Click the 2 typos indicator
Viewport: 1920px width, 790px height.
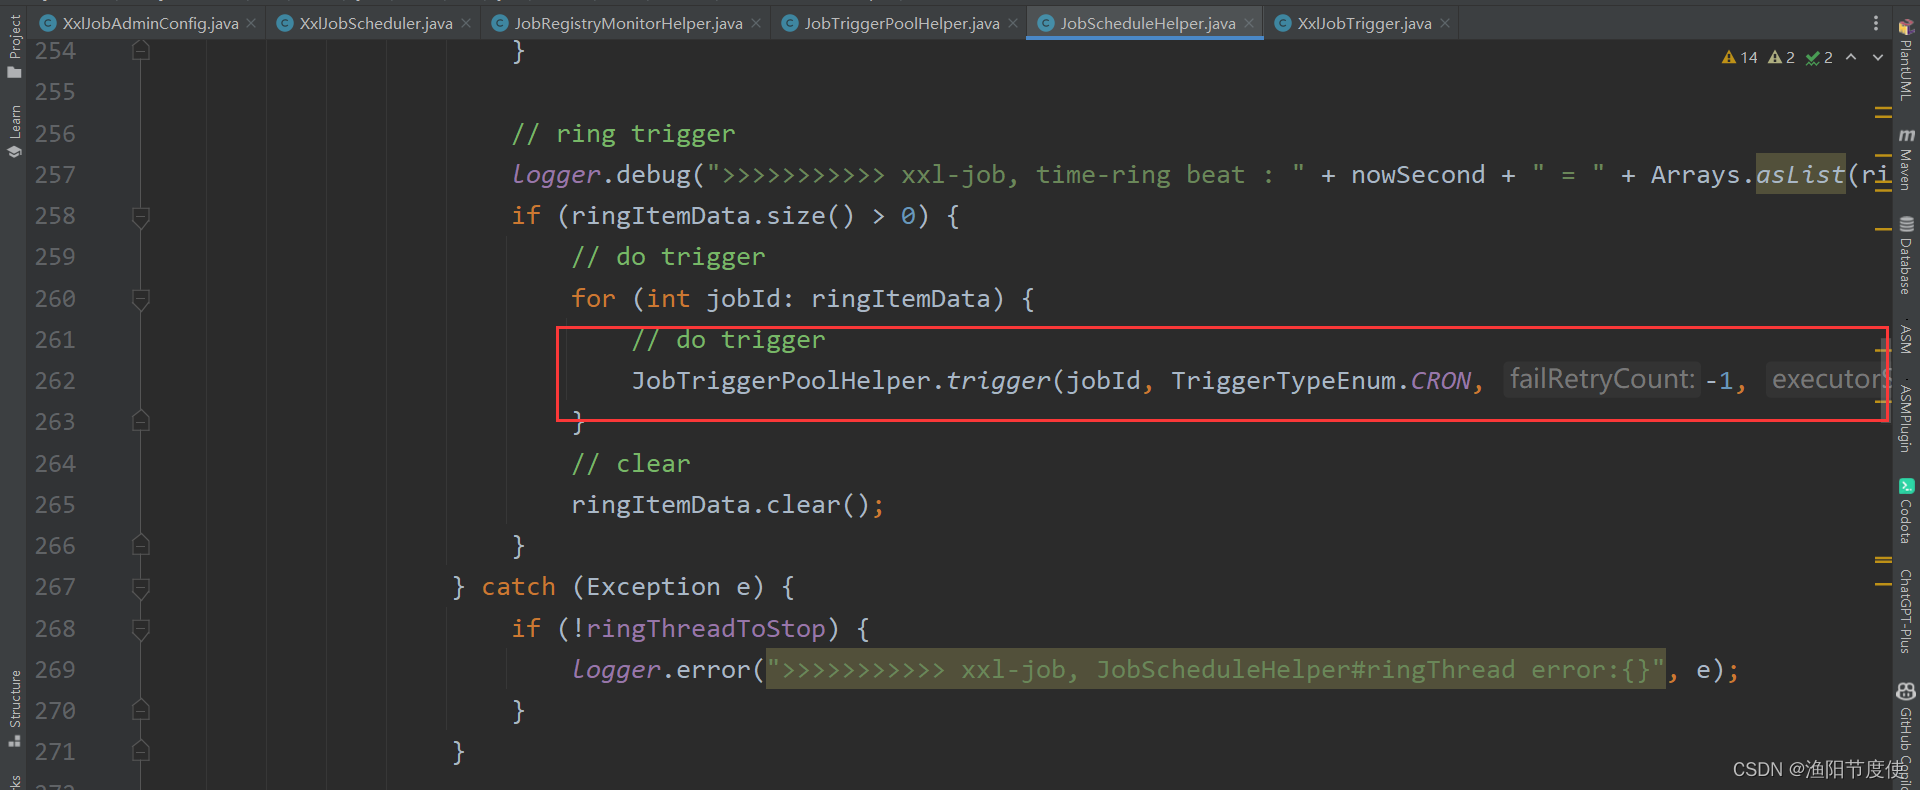tap(1819, 58)
